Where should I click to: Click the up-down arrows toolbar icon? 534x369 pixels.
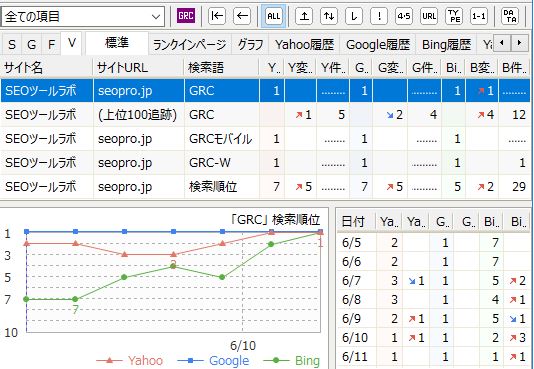[329, 16]
